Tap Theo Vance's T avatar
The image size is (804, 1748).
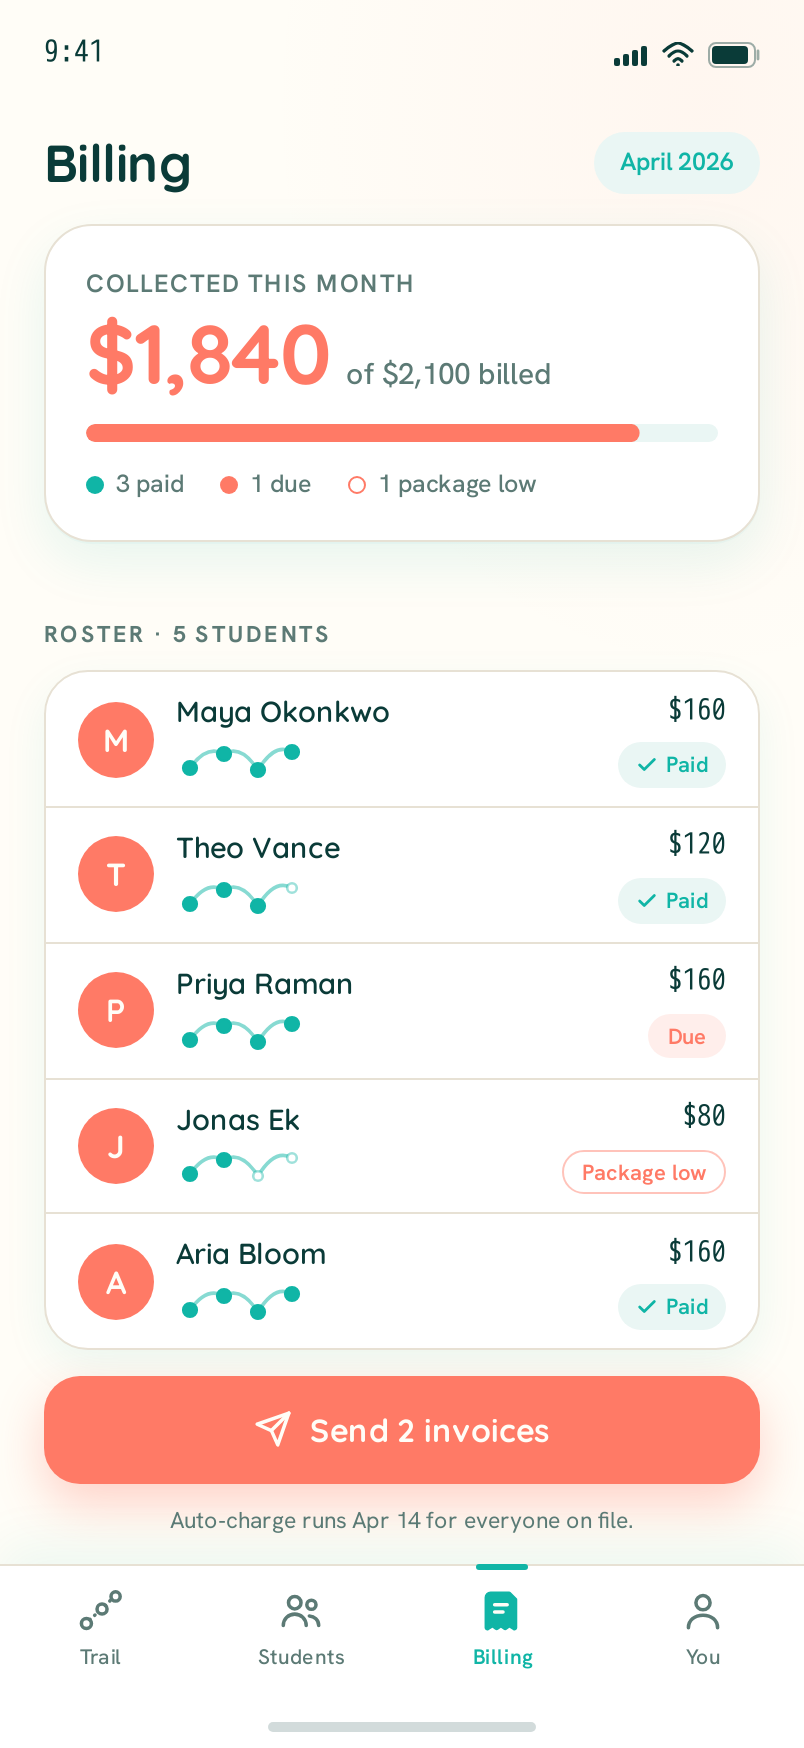[x=116, y=874]
